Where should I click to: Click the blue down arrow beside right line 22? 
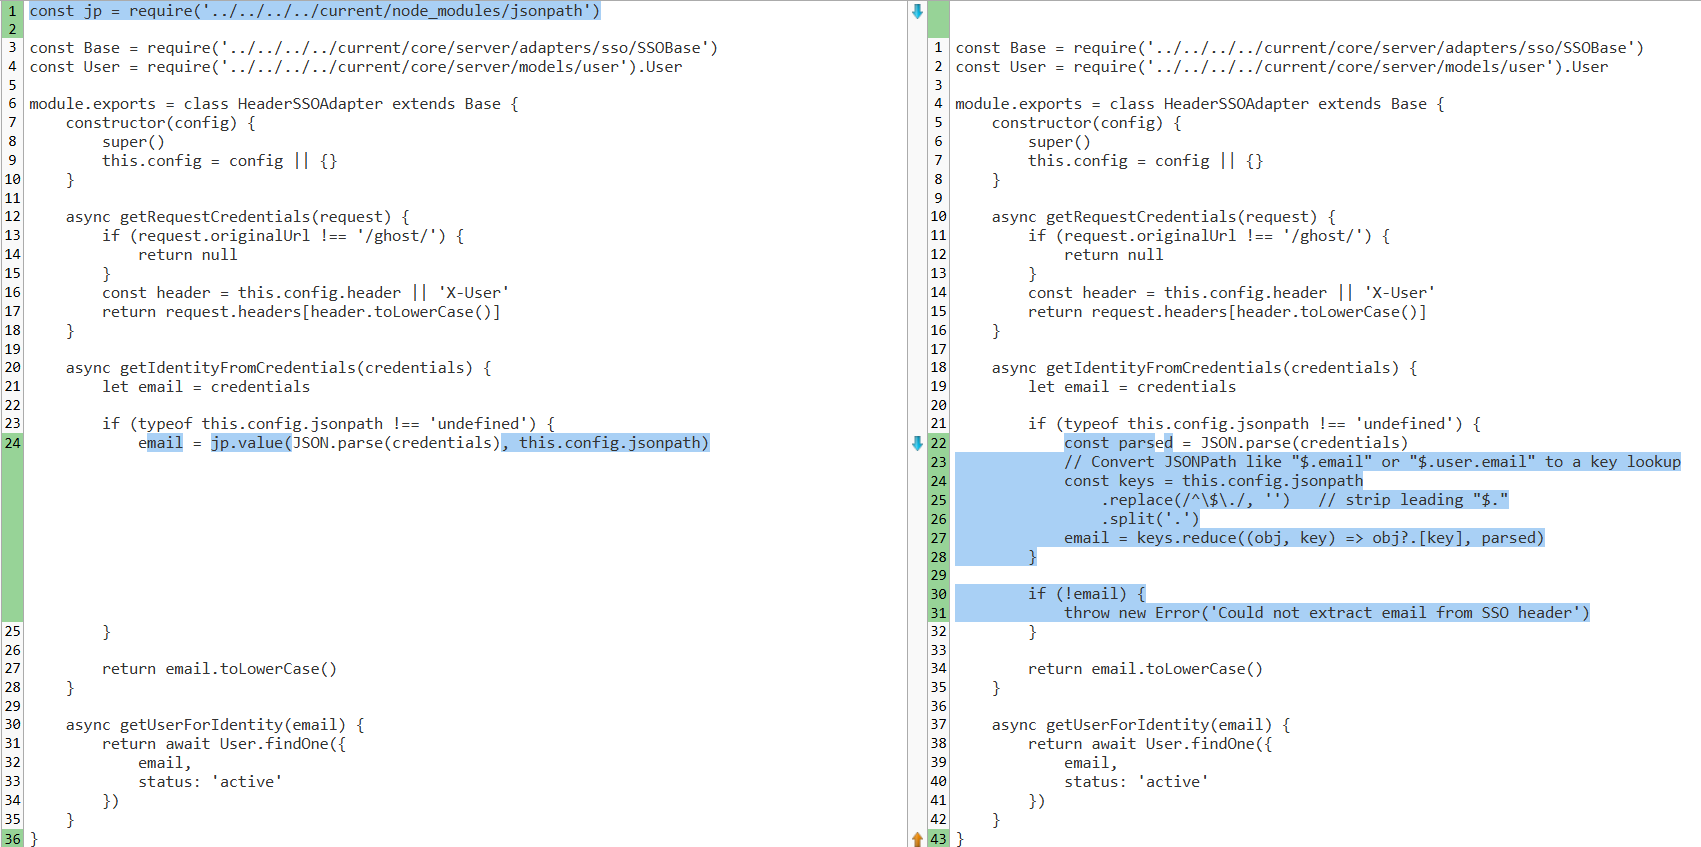pos(917,443)
